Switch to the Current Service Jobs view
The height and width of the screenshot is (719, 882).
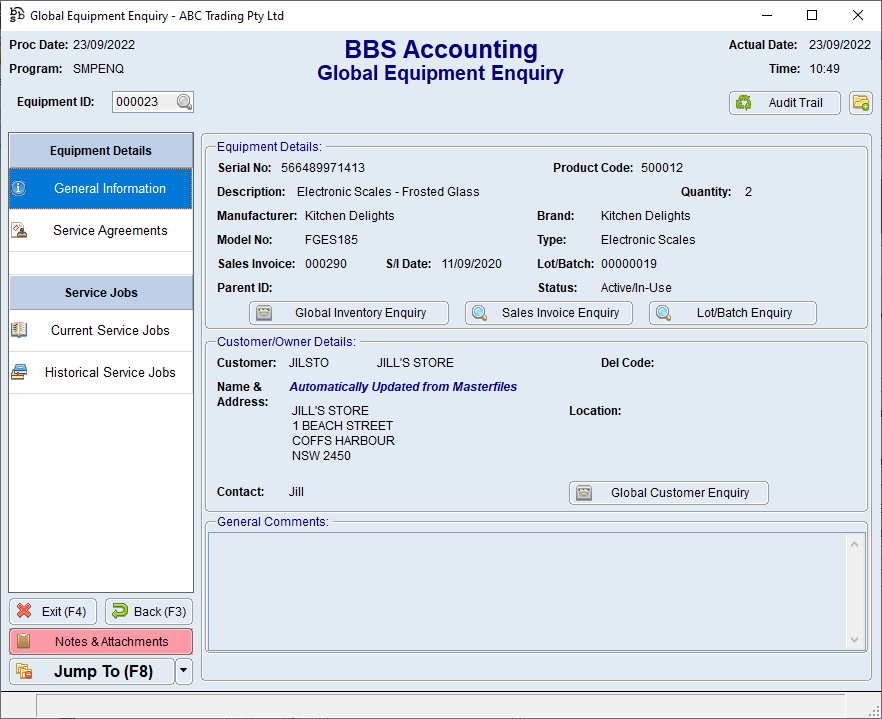(110, 330)
